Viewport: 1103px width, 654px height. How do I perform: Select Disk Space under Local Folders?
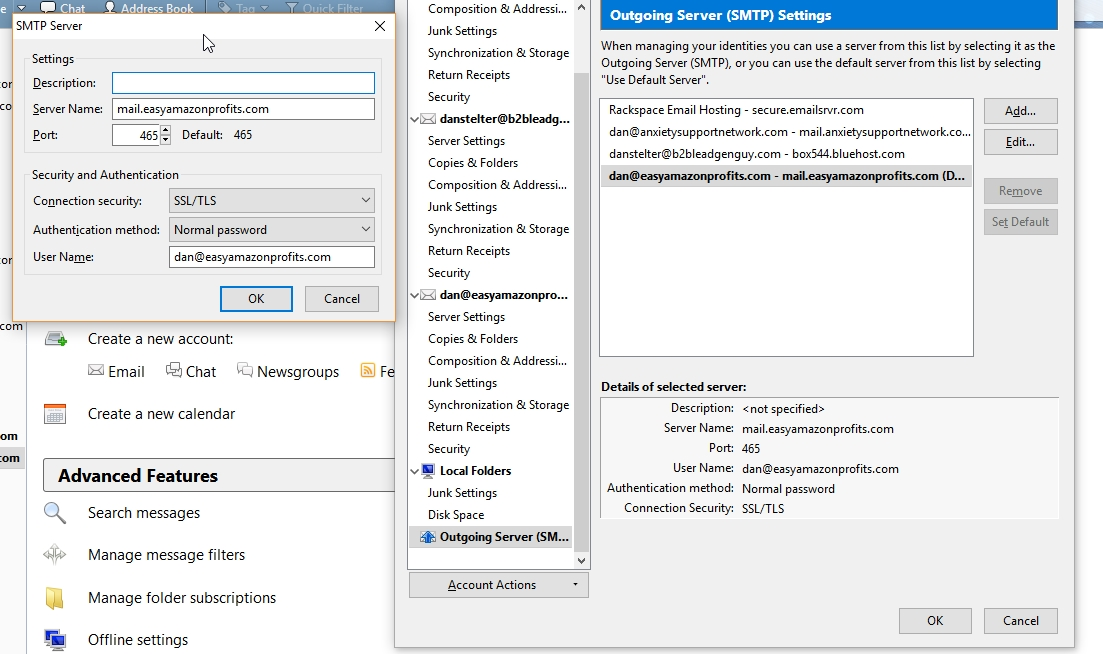pos(456,515)
